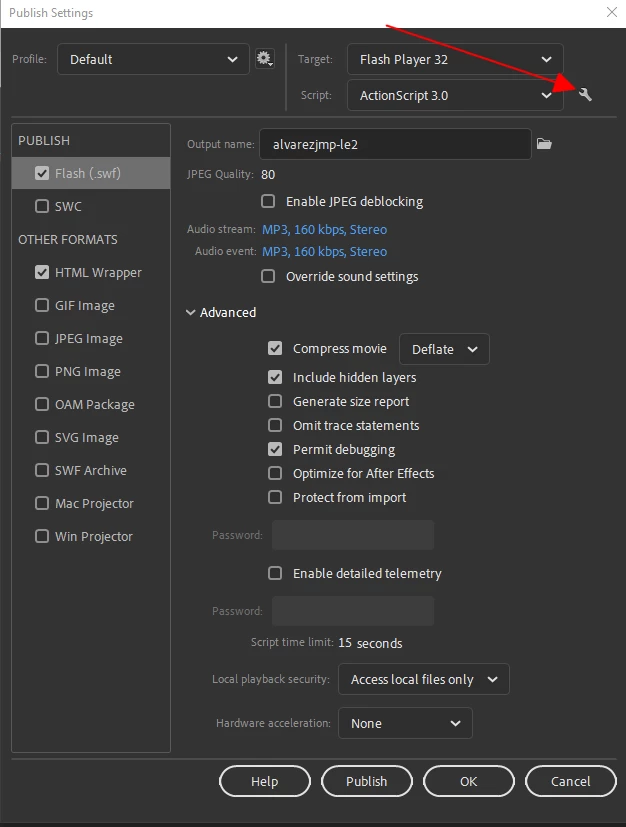The image size is (626, 827).
Task: Select HTML Wrapper format item
Action: pyautogui.click(x=98, y=272)
